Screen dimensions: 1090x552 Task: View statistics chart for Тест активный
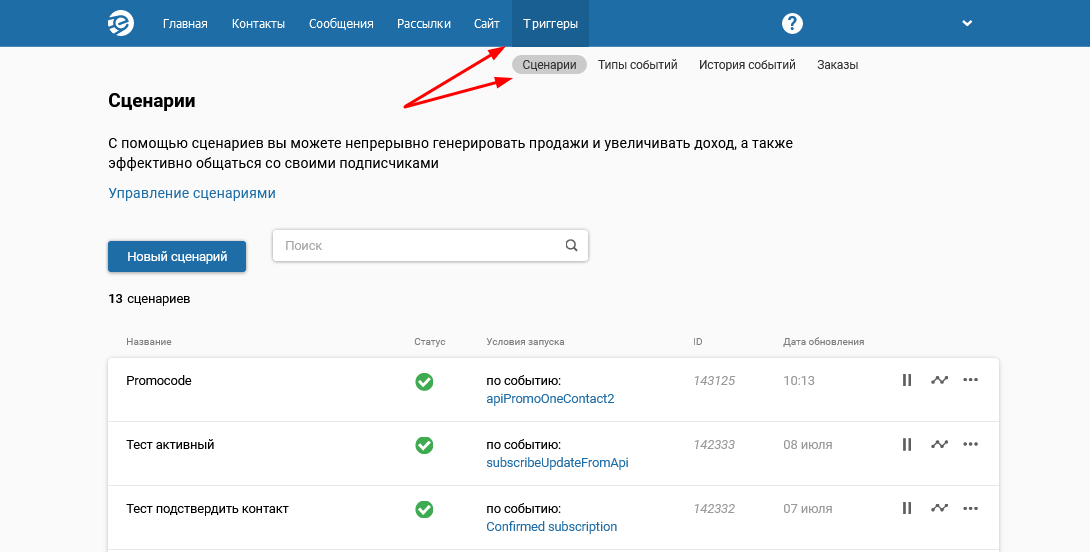pos(939,444)
